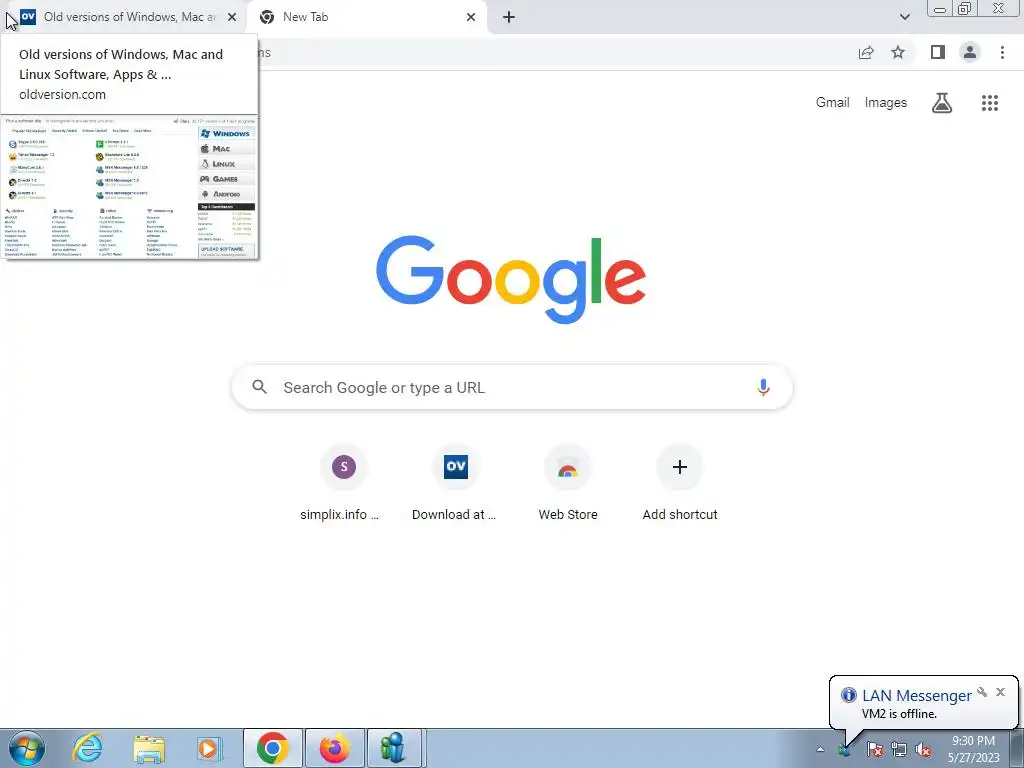Click the wrench icon in LAN Messenger balloon
1024x768 pixels.
pos(982,692)
